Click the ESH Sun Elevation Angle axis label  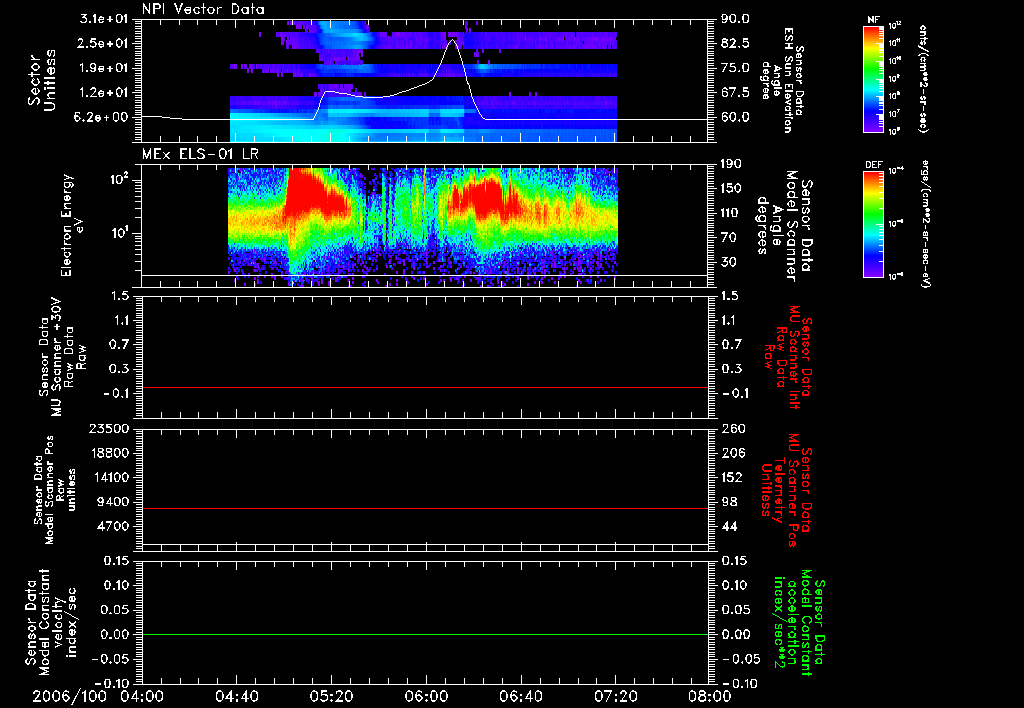coord(782,80)
